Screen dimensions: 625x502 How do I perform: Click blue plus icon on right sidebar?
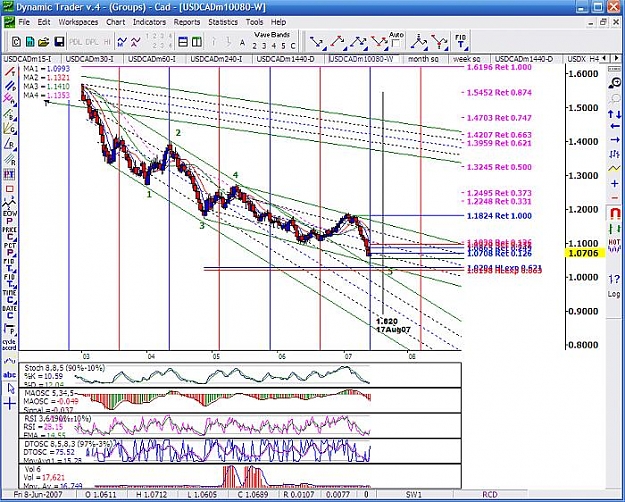point(614,183)
